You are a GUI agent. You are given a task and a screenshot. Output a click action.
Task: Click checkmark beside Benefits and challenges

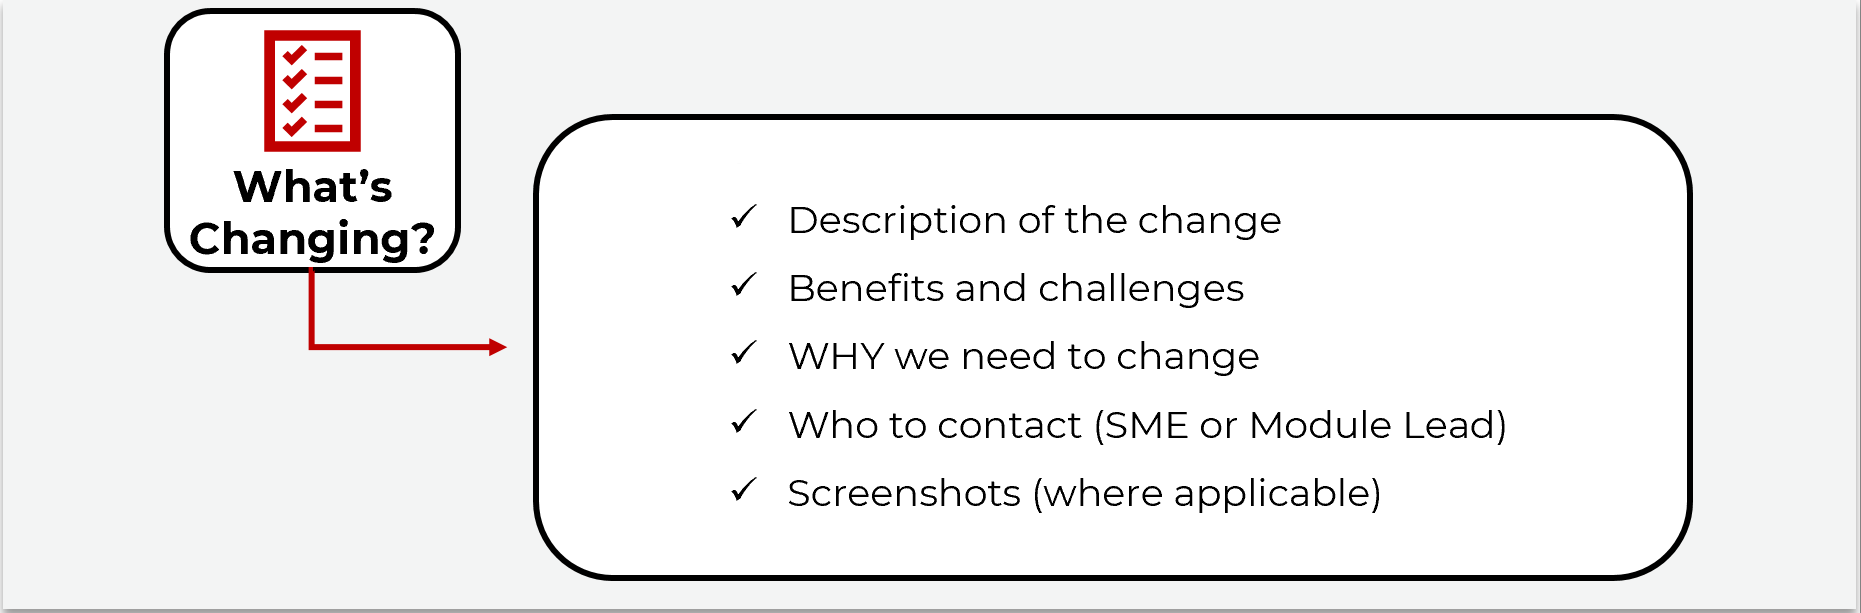pyautogui.click(x=743, y=286)
